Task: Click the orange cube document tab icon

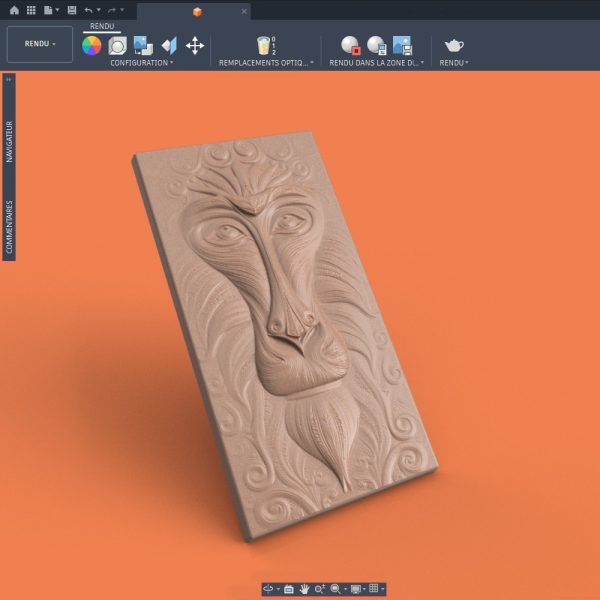Action: coord(197,11)
